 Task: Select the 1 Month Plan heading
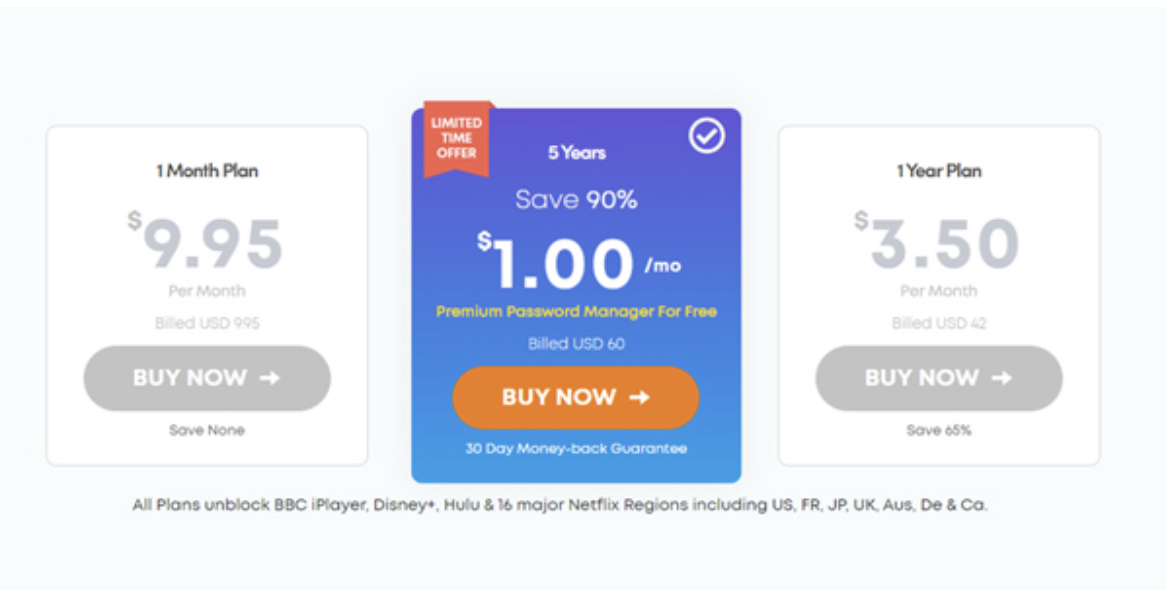207,171
